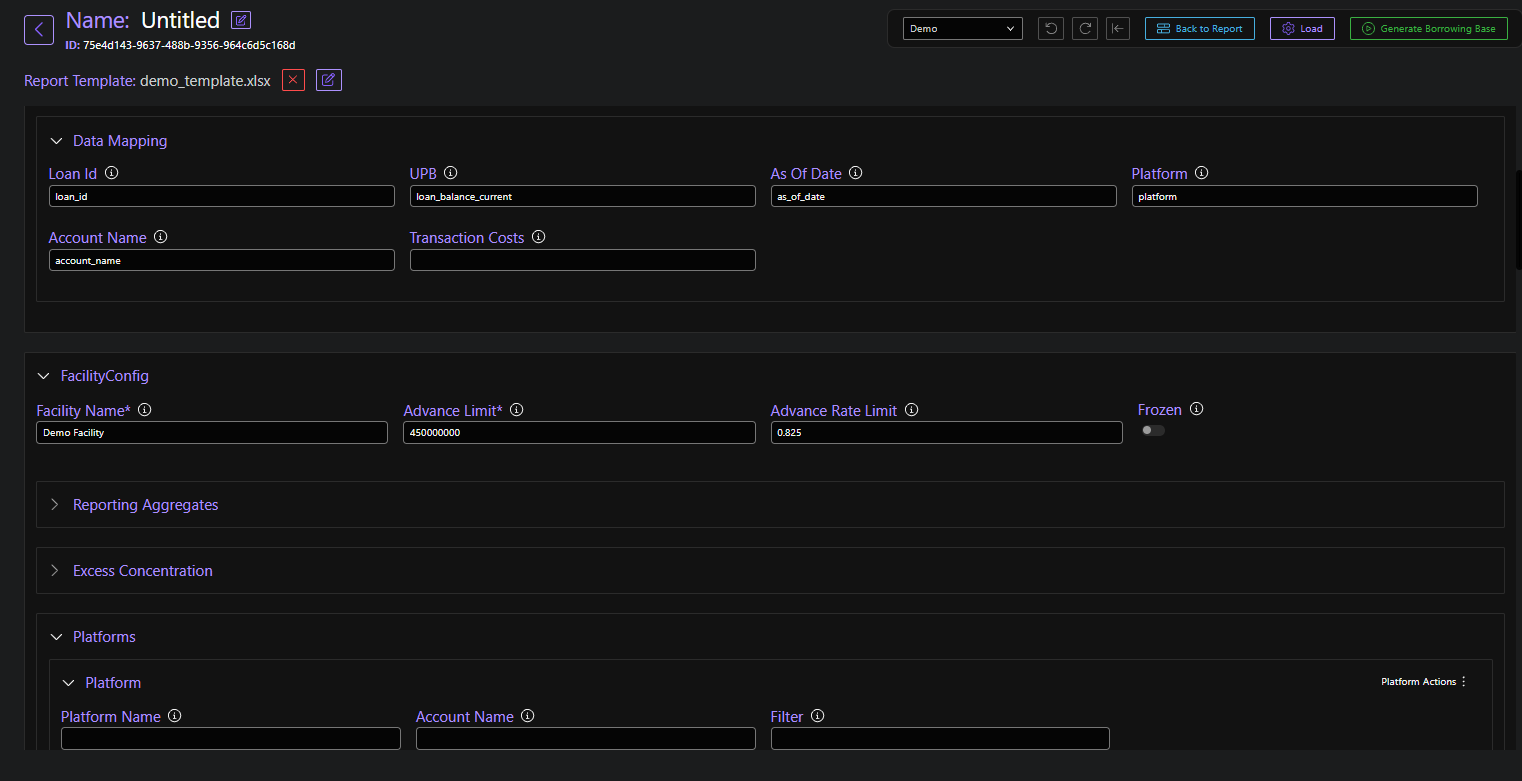Click the redo icon in toolbar
The height and width of the screenshot is (781, 1522).
tap(1085, 29)
